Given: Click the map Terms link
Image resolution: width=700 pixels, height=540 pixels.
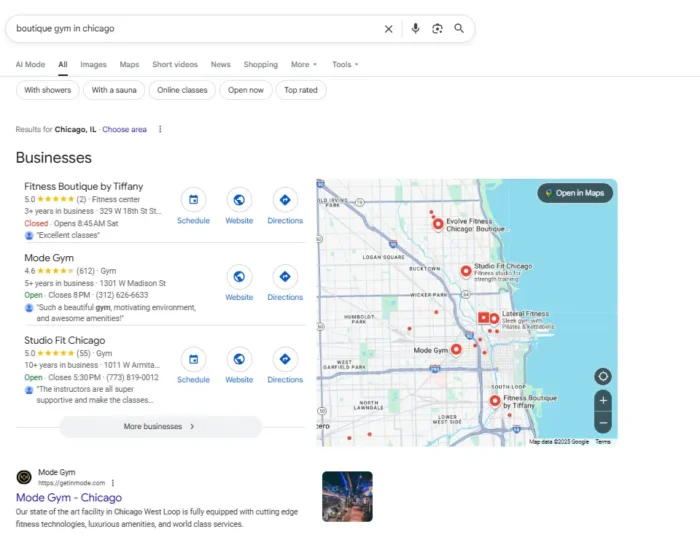Looking at the screenshot, I should click(602, 442).
